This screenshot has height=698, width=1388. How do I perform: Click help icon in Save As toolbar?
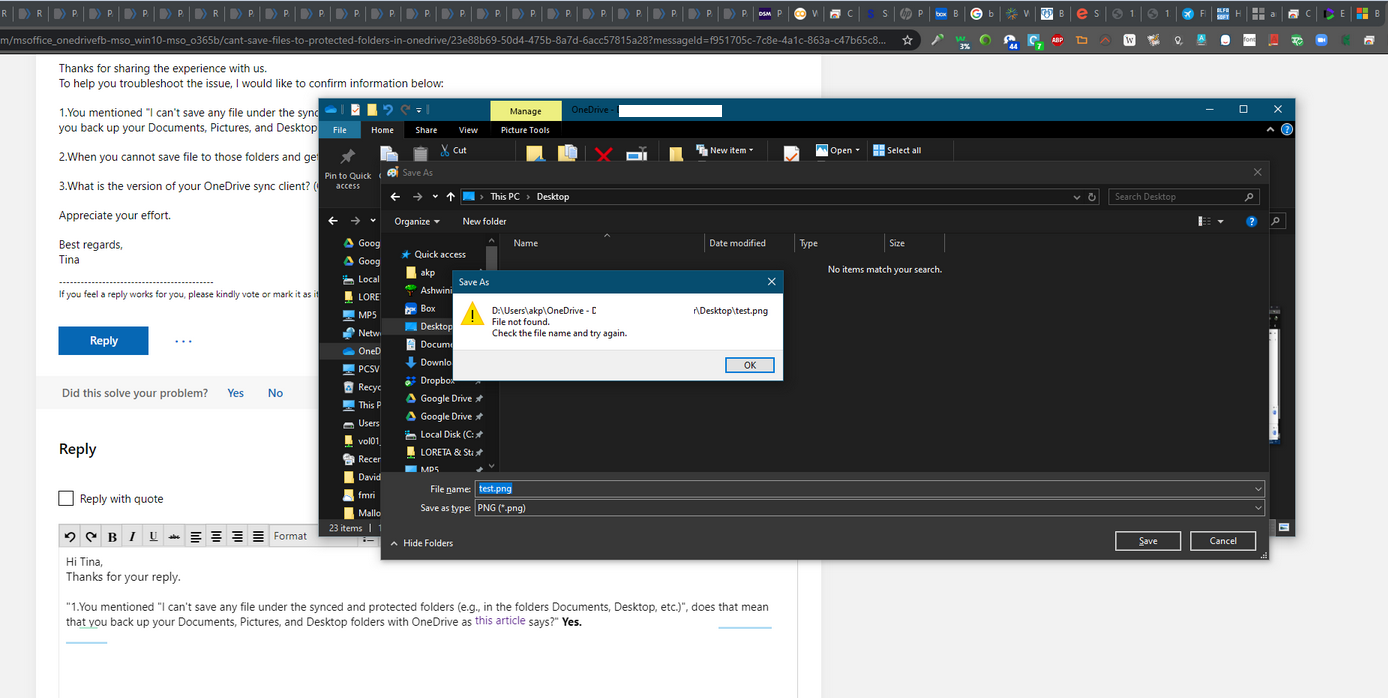click(1251, 221)
